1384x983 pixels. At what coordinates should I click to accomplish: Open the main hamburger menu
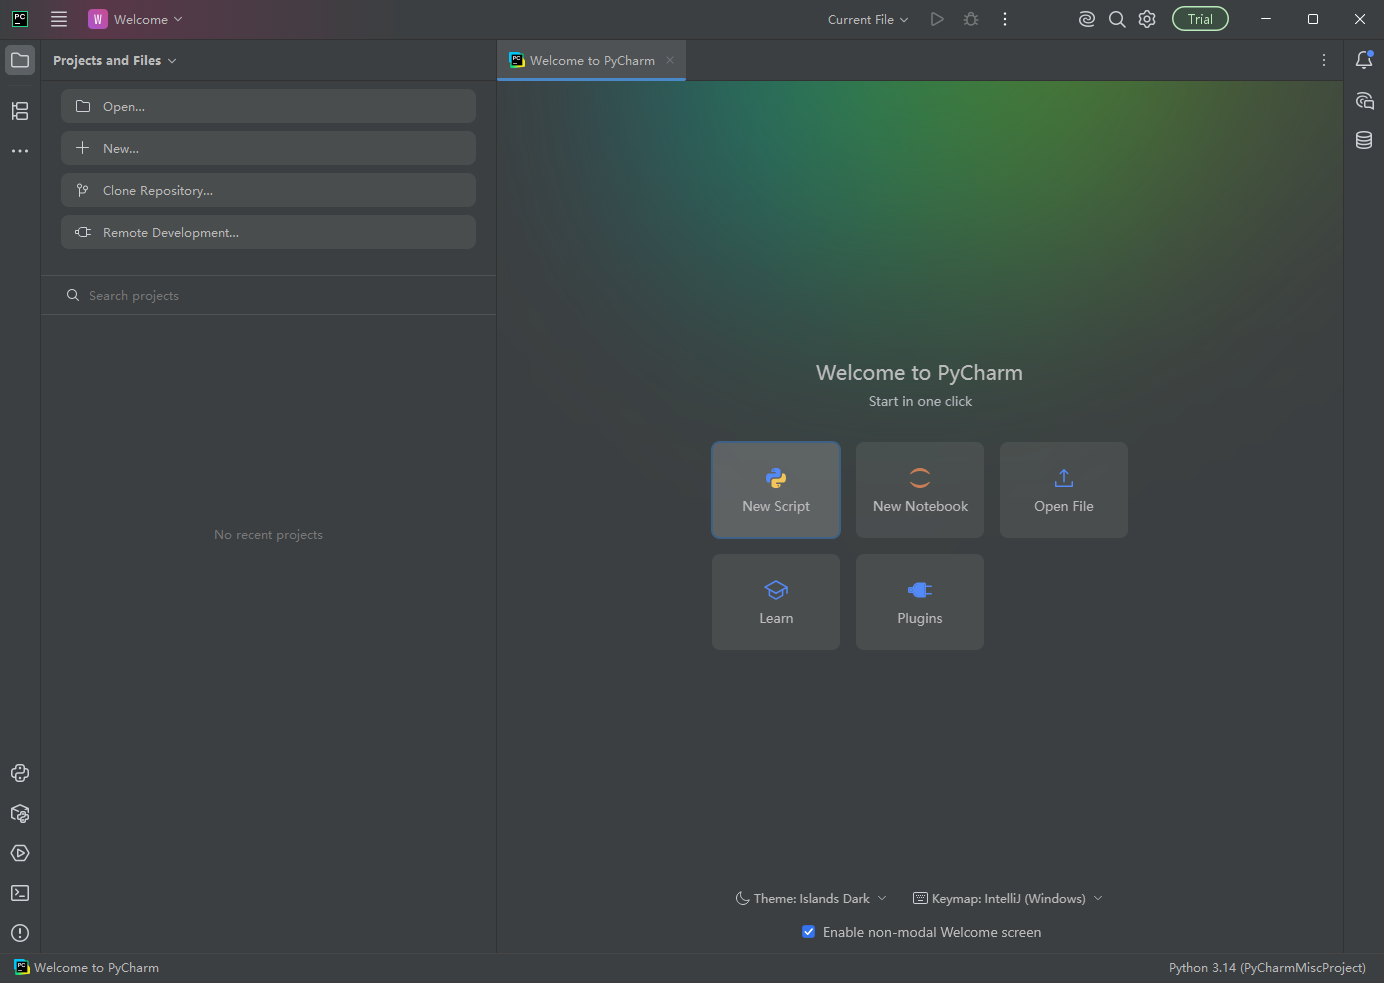(59, 19)
